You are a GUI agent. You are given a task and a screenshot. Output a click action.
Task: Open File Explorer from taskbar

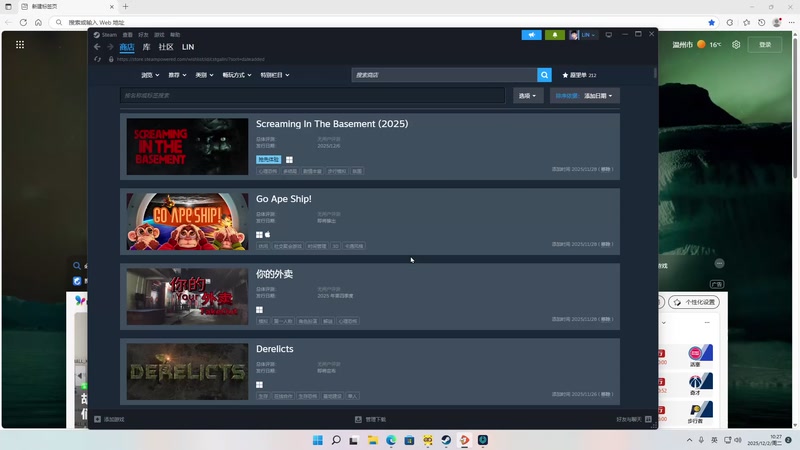tap(372, 440)
